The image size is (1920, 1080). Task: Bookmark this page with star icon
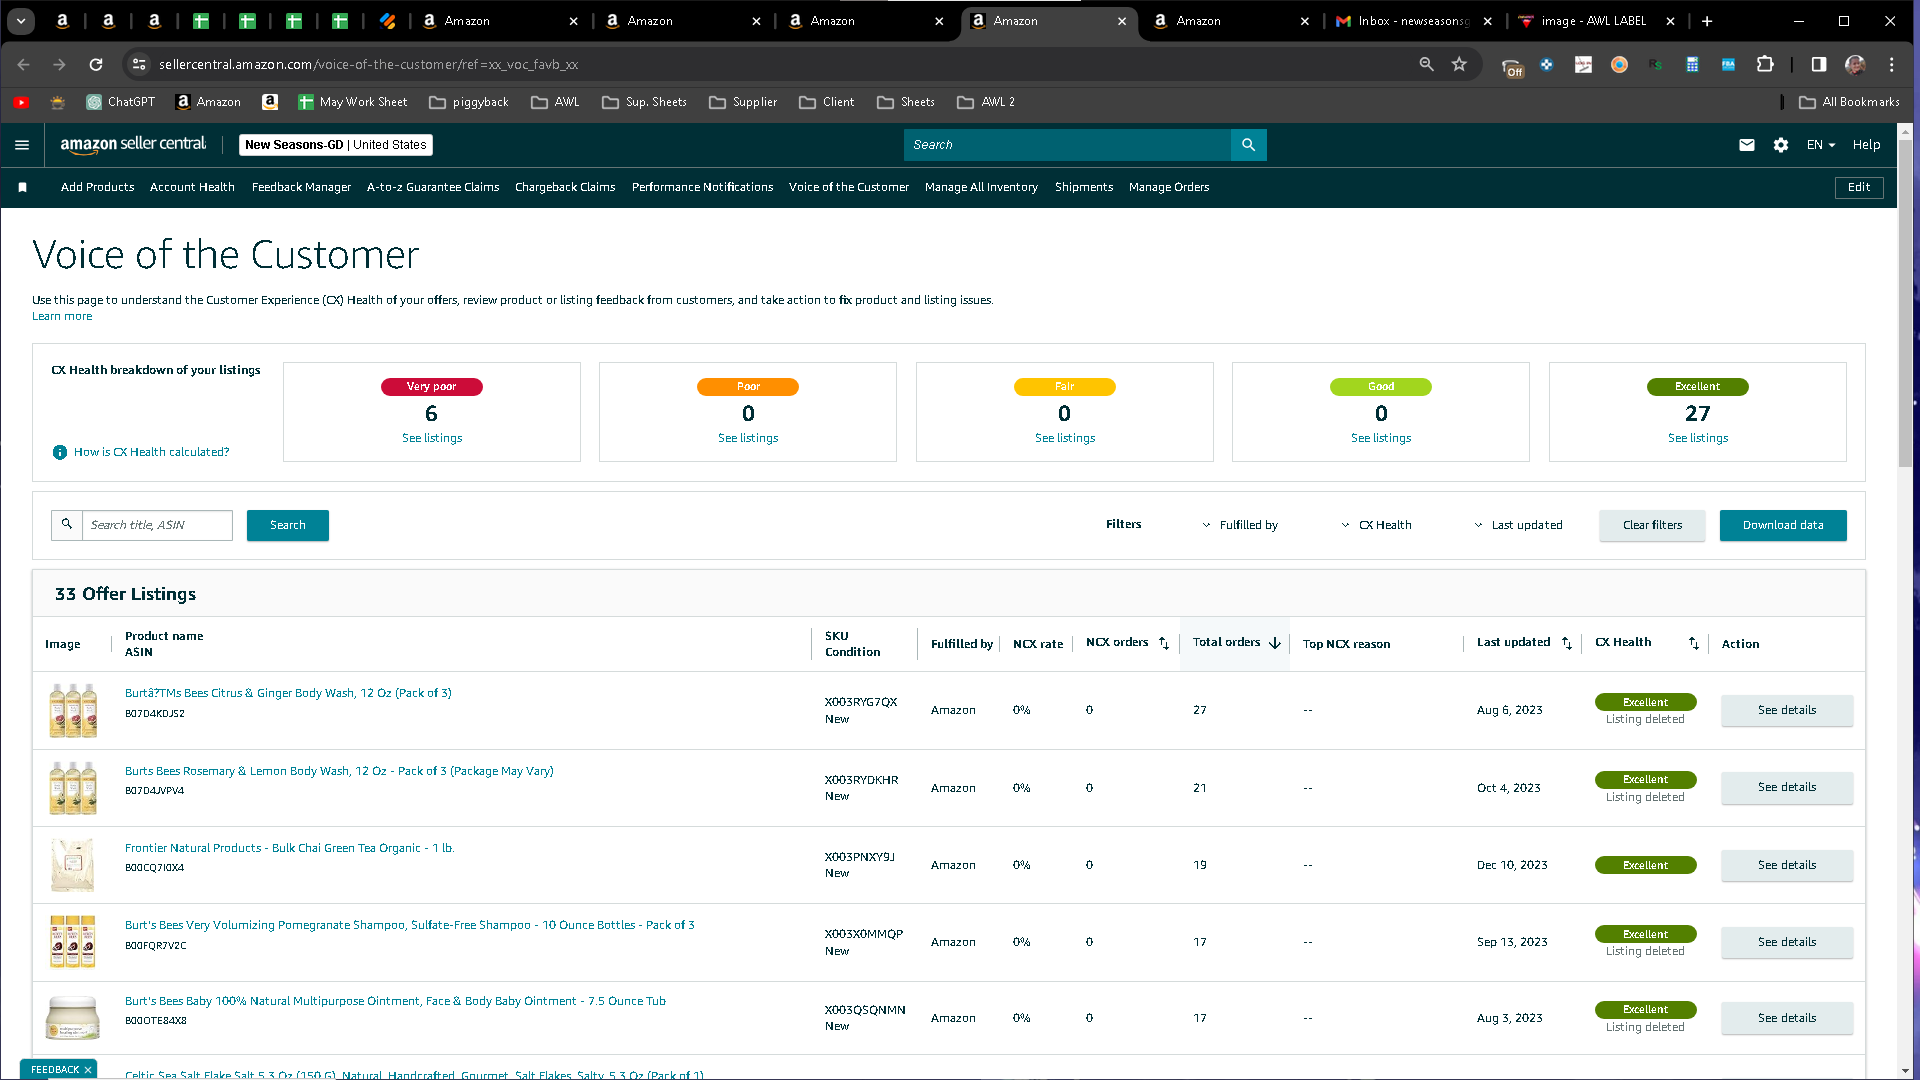tap(1459, 64)
